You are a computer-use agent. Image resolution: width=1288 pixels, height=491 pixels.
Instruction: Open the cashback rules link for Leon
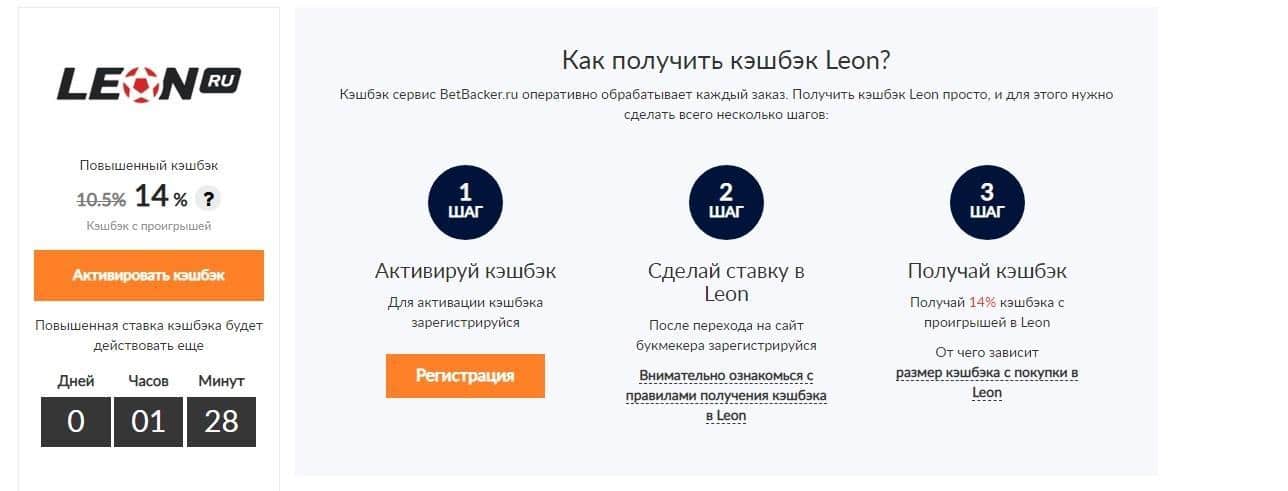[726, 395]
